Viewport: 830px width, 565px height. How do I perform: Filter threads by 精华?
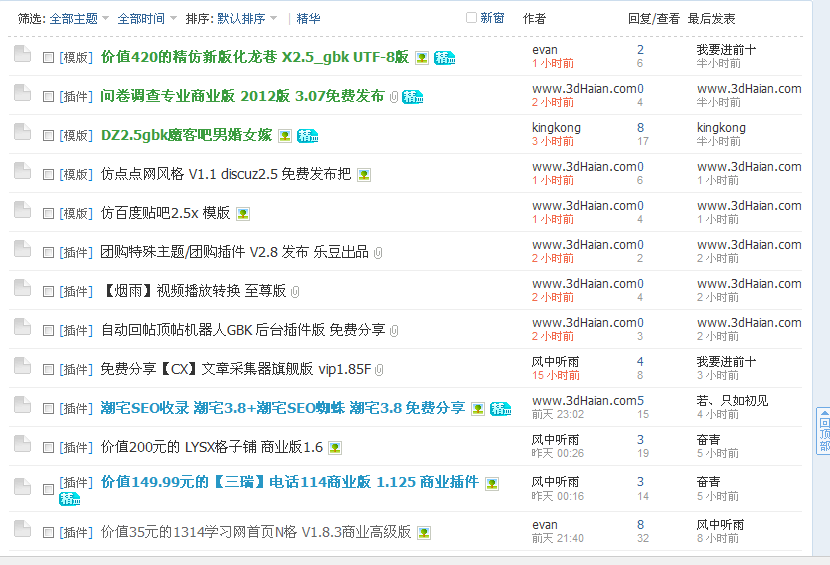point(308,19)
